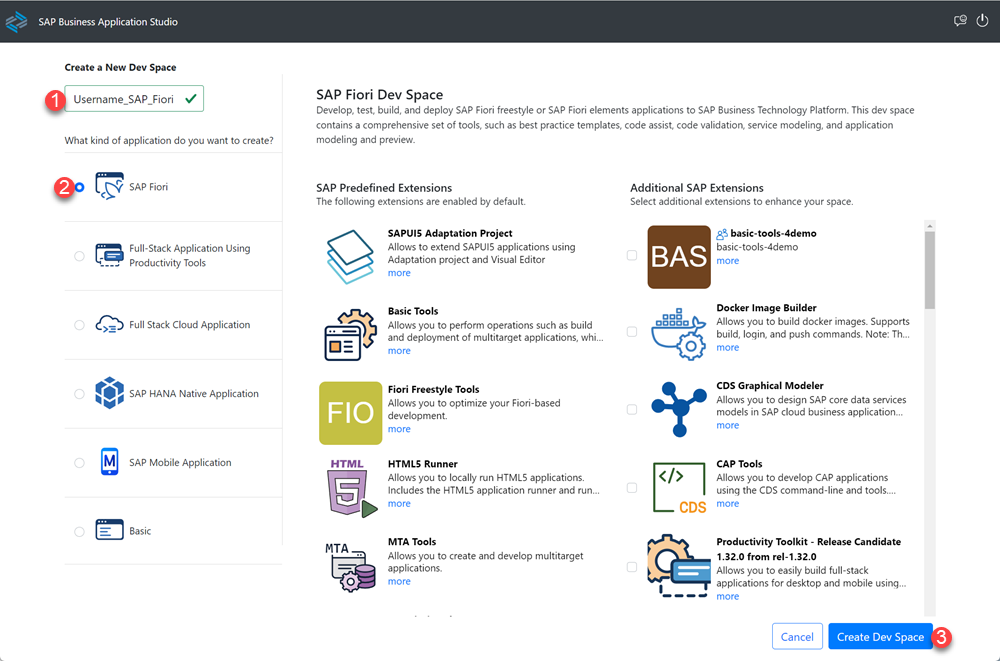Click the 'HTML5 Runner' title
Image resolution: width=1000 pixels, height=661 pixels.
tap(422, 464)
